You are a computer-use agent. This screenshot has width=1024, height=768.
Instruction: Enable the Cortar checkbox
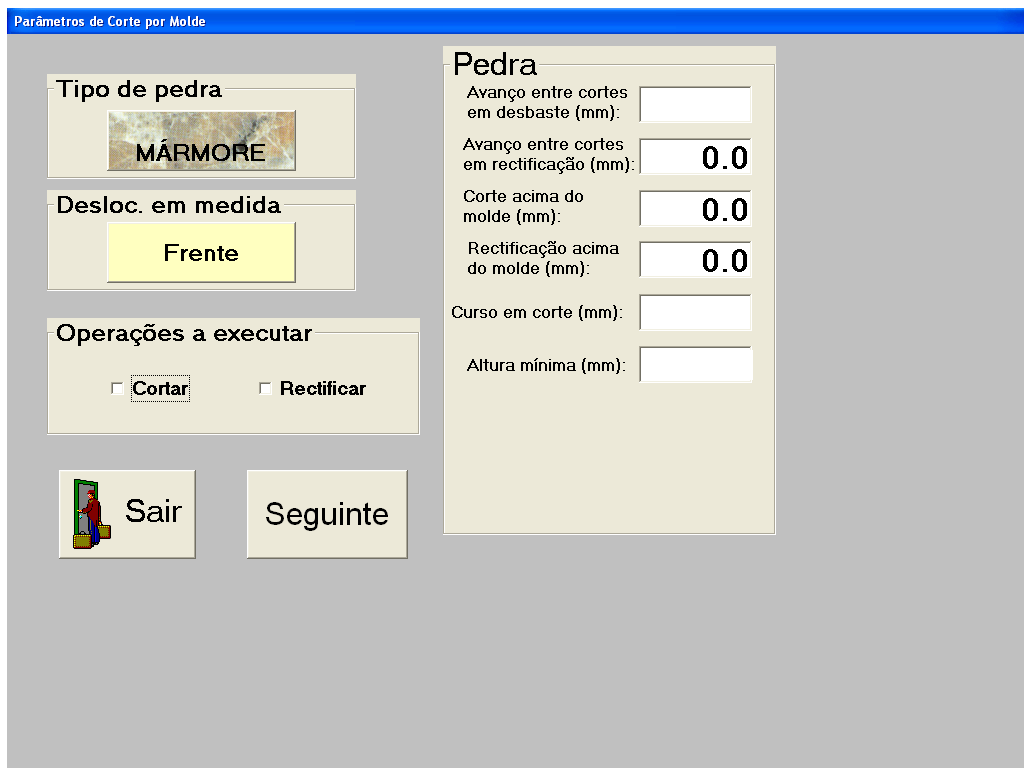click(117, 389)
